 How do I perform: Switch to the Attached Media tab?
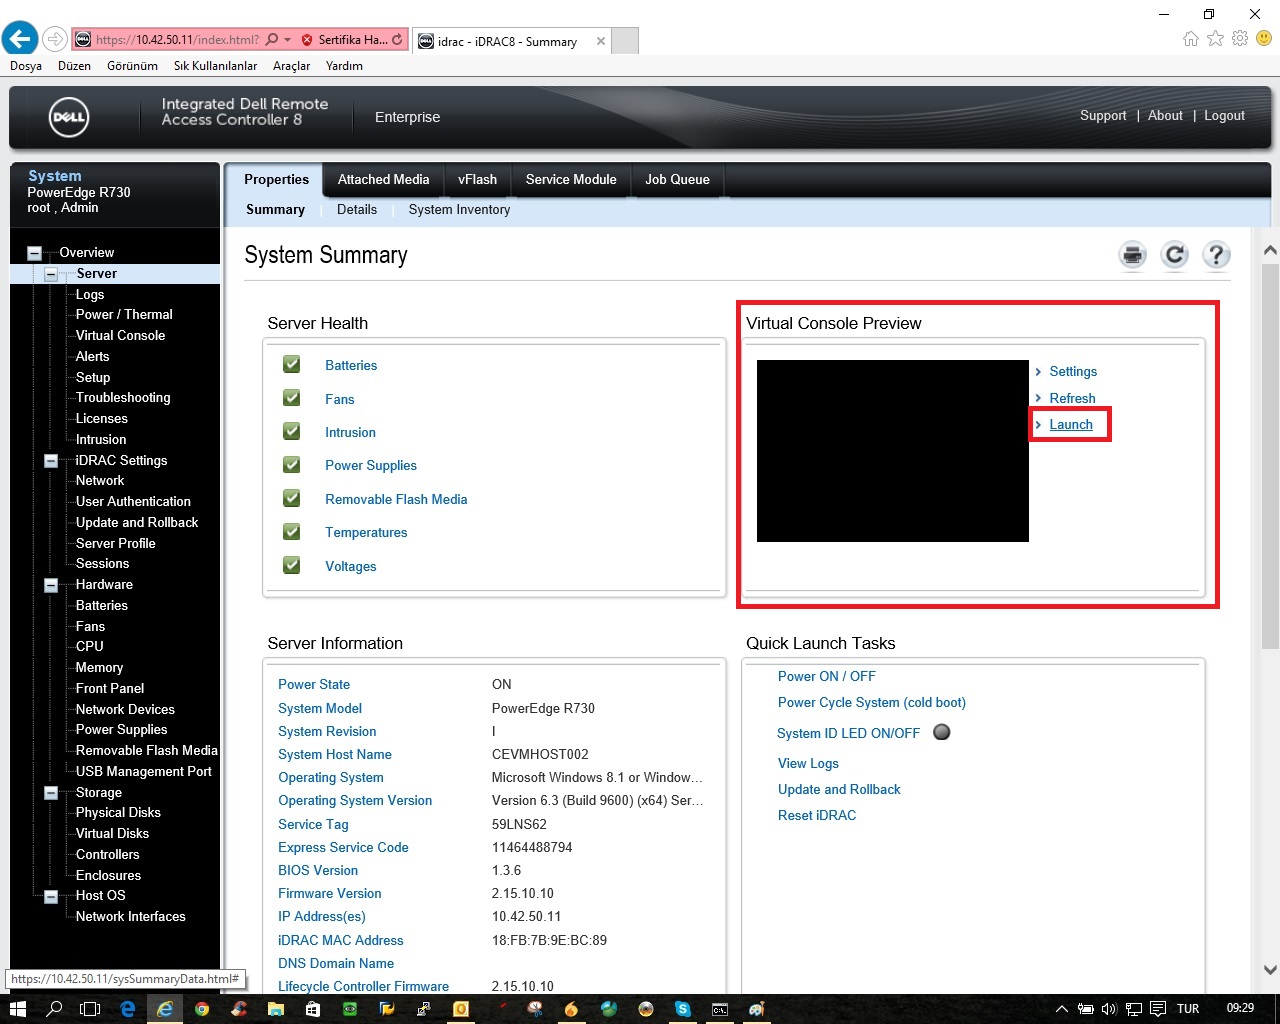tap(383, 180)
